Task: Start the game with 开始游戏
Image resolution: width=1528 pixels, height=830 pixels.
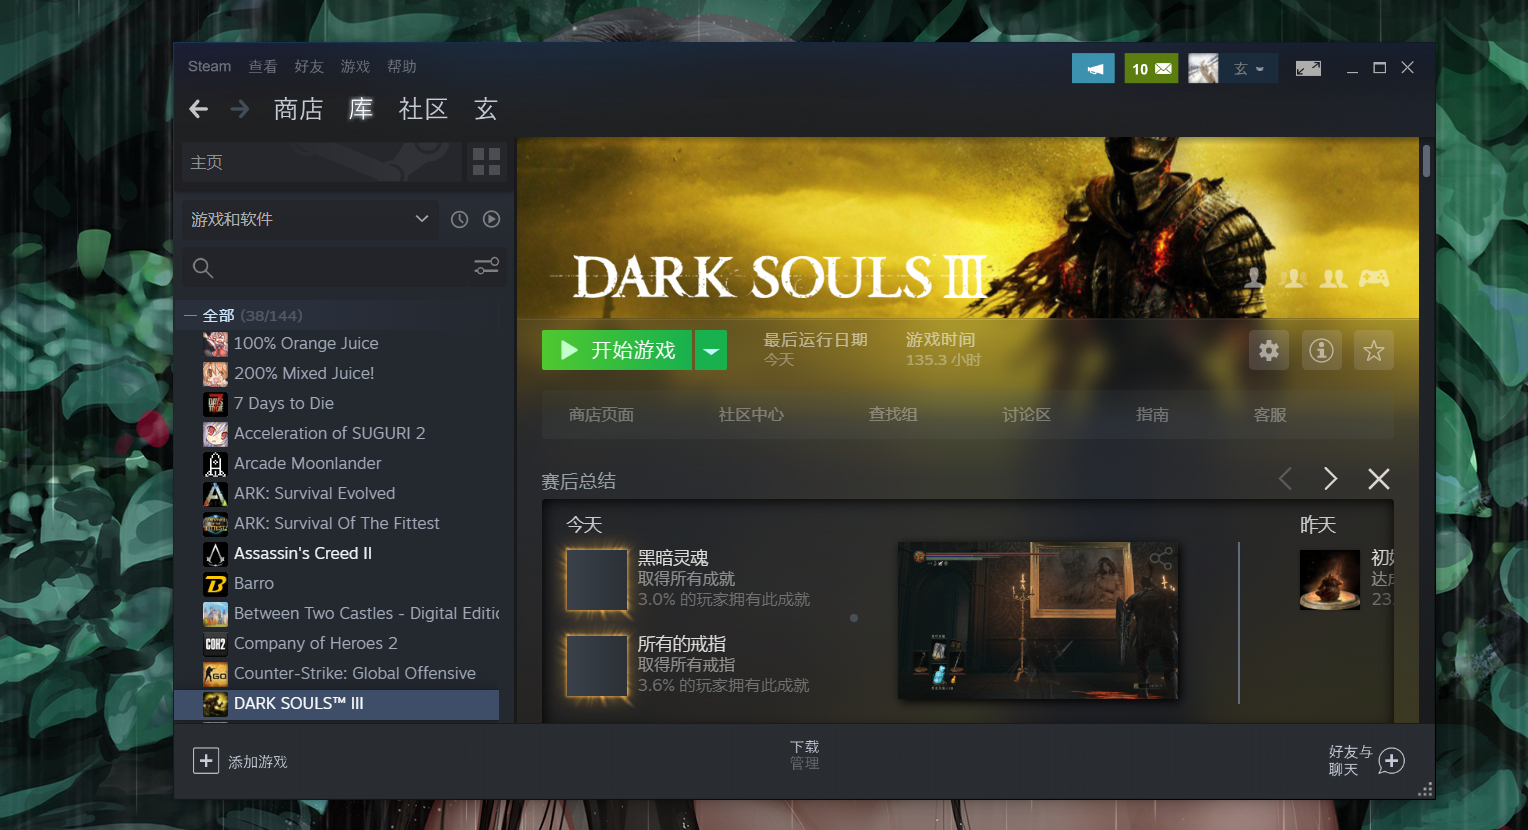Action: (x=617, y=350)
